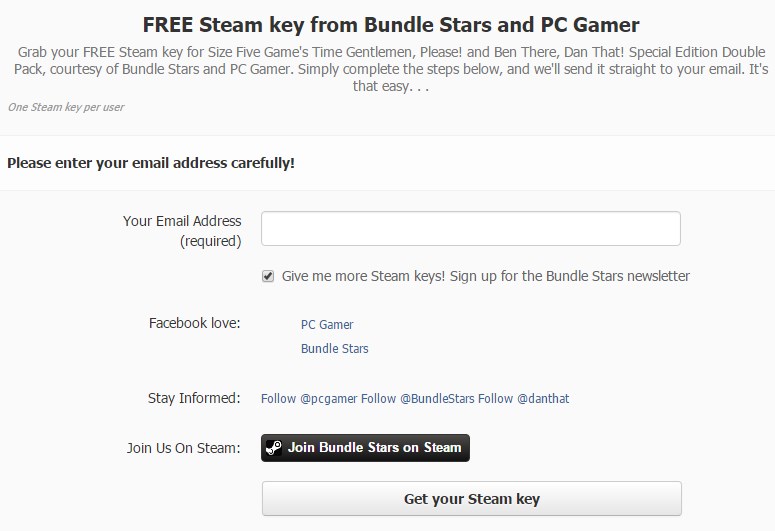Click the 'One Steam key per user' note
This screenshot has height=531, width=775.
pyautogui.click(x=66, y=107)
